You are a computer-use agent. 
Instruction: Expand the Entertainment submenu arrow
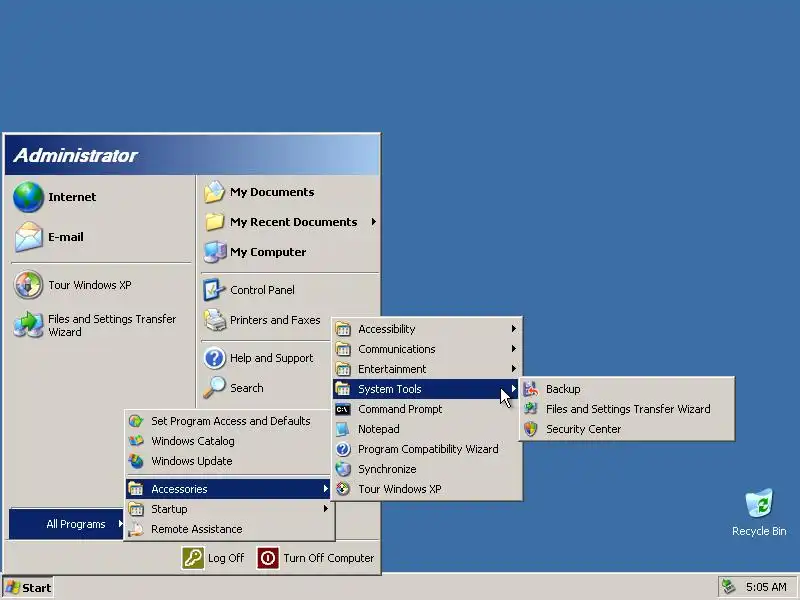click(x=514, y=369)
